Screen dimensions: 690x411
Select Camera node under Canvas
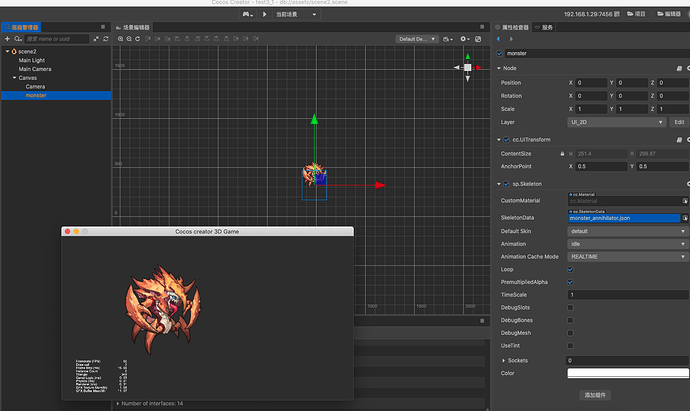point(35,87)
